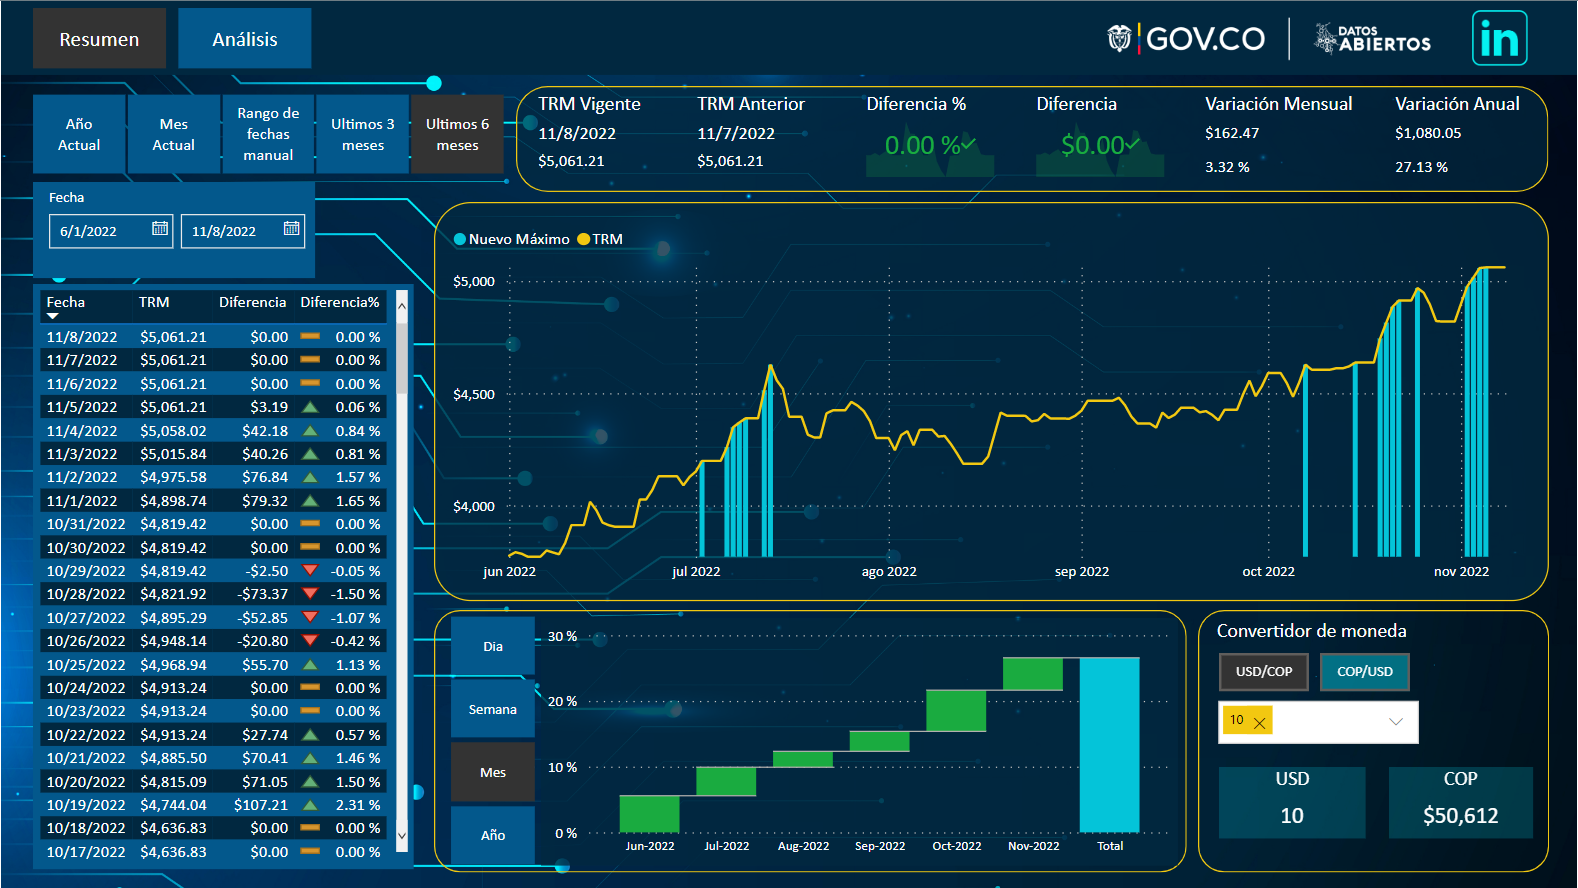1578x888 pixels.
Task: Expand the currency amount dropdown
Action: (x=1396, y=722)
